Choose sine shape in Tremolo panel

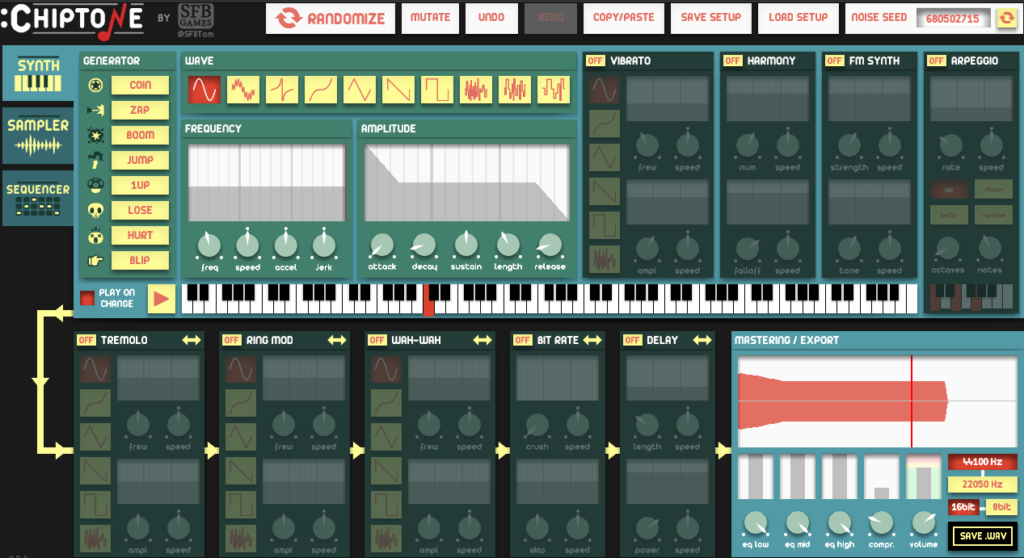click(95, 370)
